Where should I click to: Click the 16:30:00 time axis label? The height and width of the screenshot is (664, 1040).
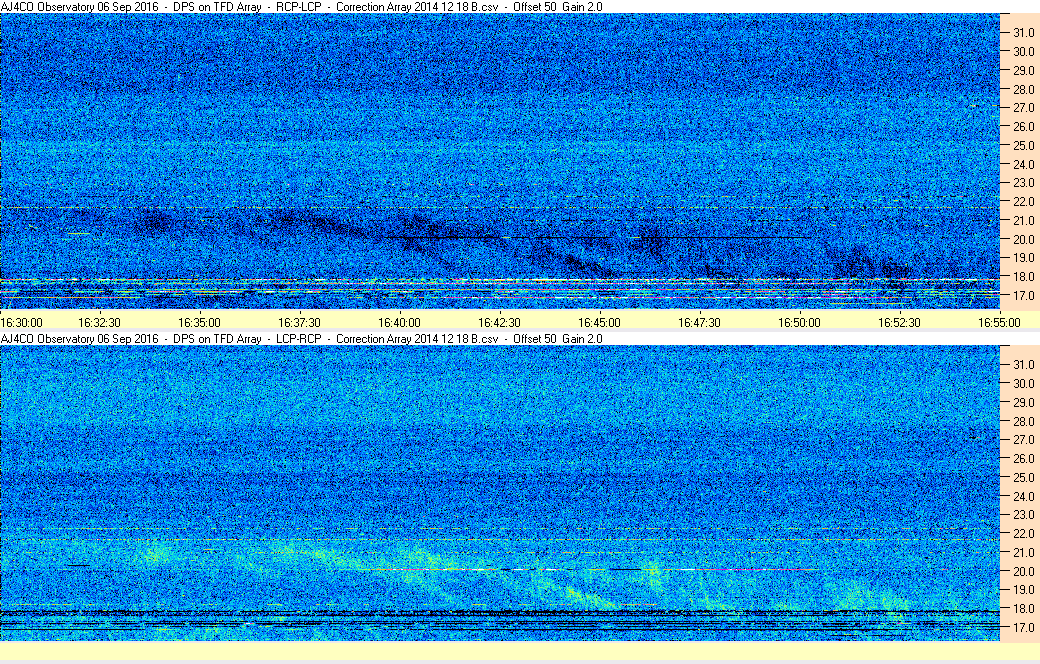tap(21, 323)
